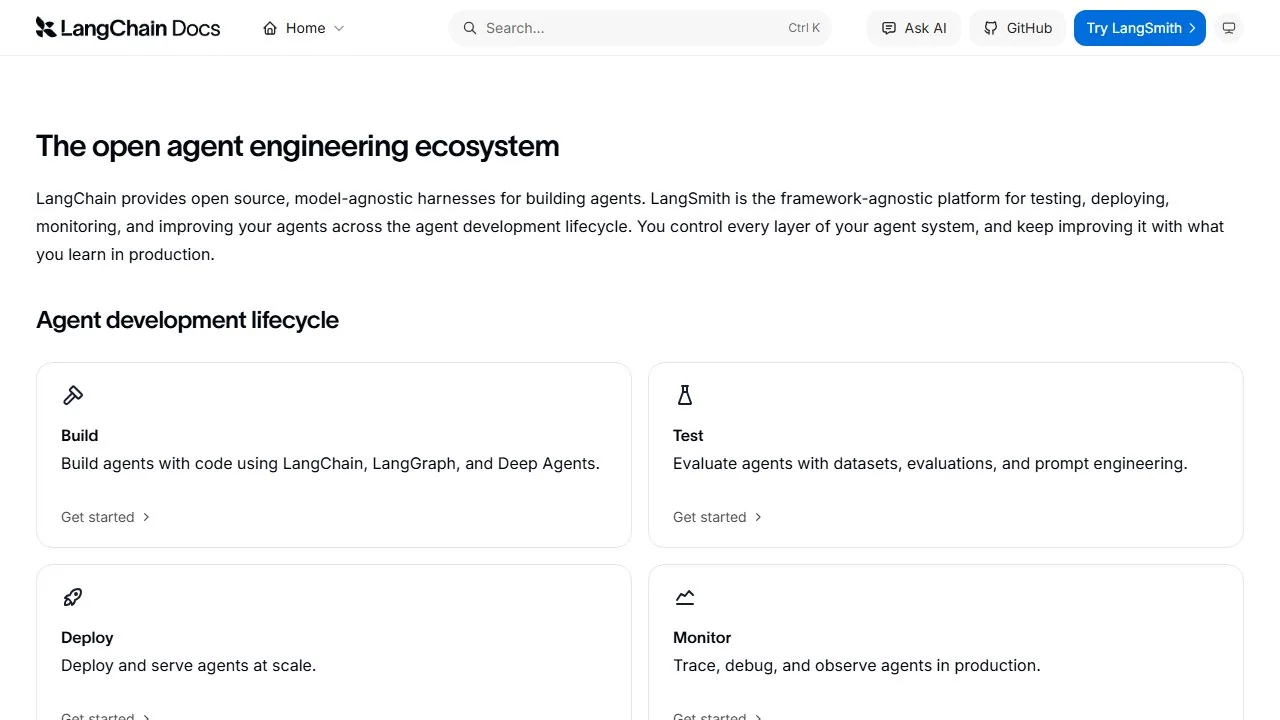Click the search magnifier icon

coord(470,28)
